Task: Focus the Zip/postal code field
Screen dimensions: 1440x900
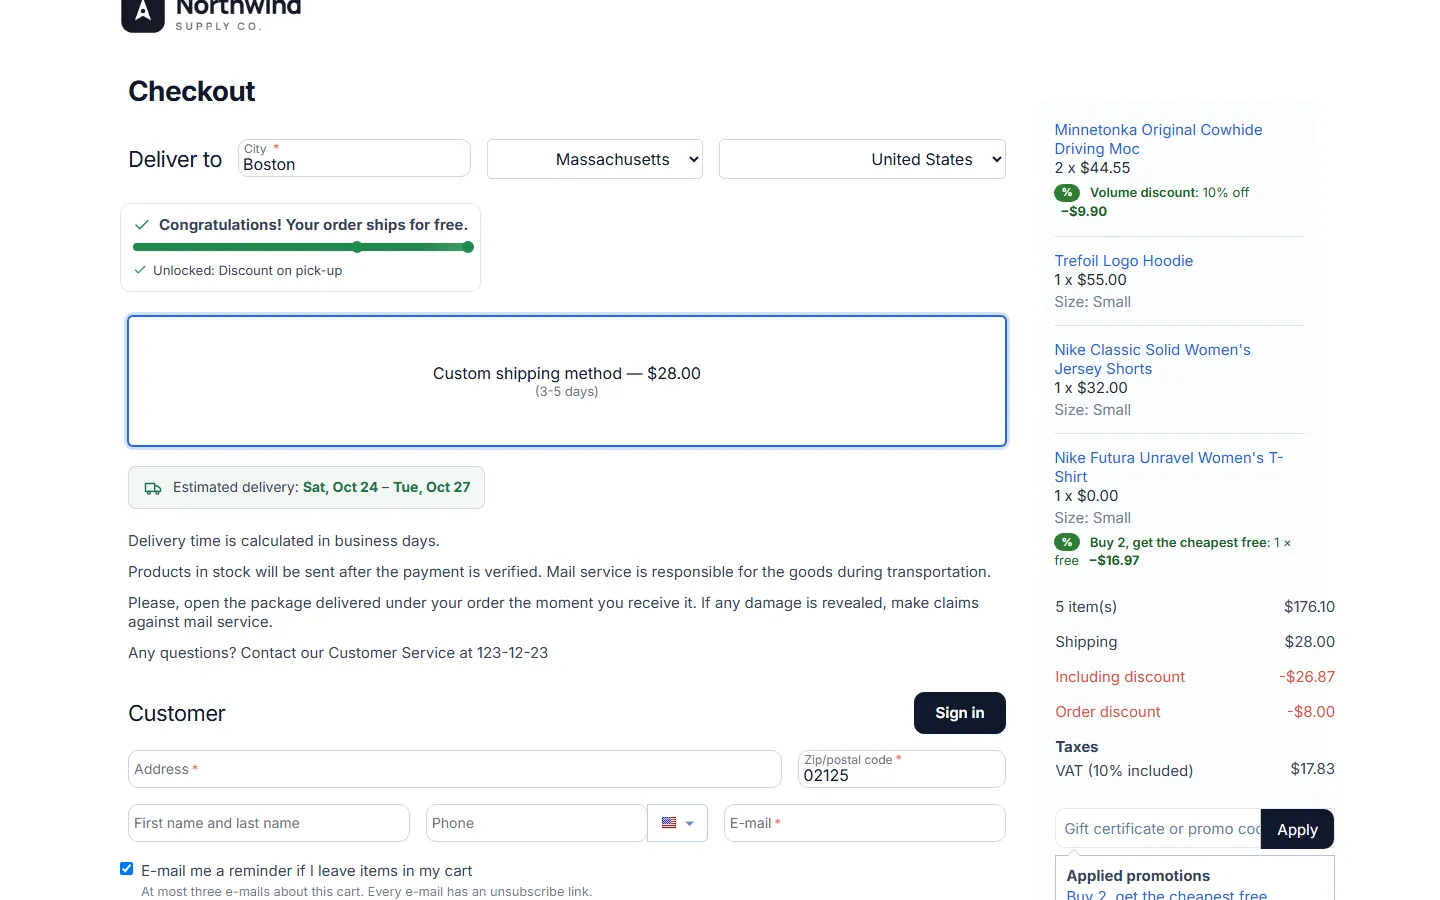Action: click(902, 769)
